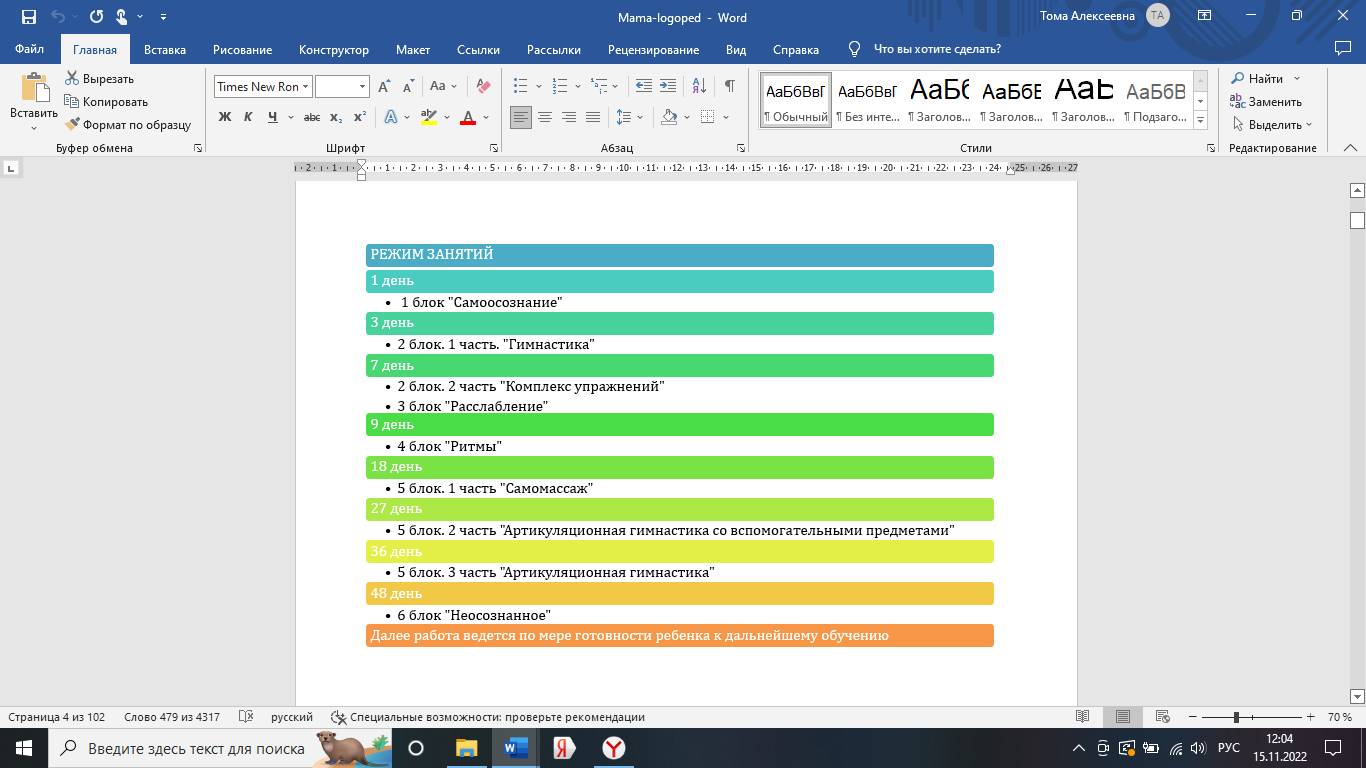
Task: Open the Выделить dropdown
Action: click(x=1273, y=124)
